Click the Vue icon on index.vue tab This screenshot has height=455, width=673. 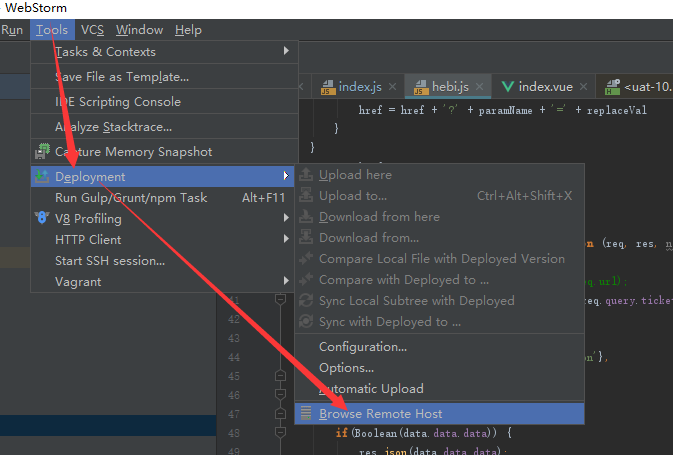(x=508, y=87)
